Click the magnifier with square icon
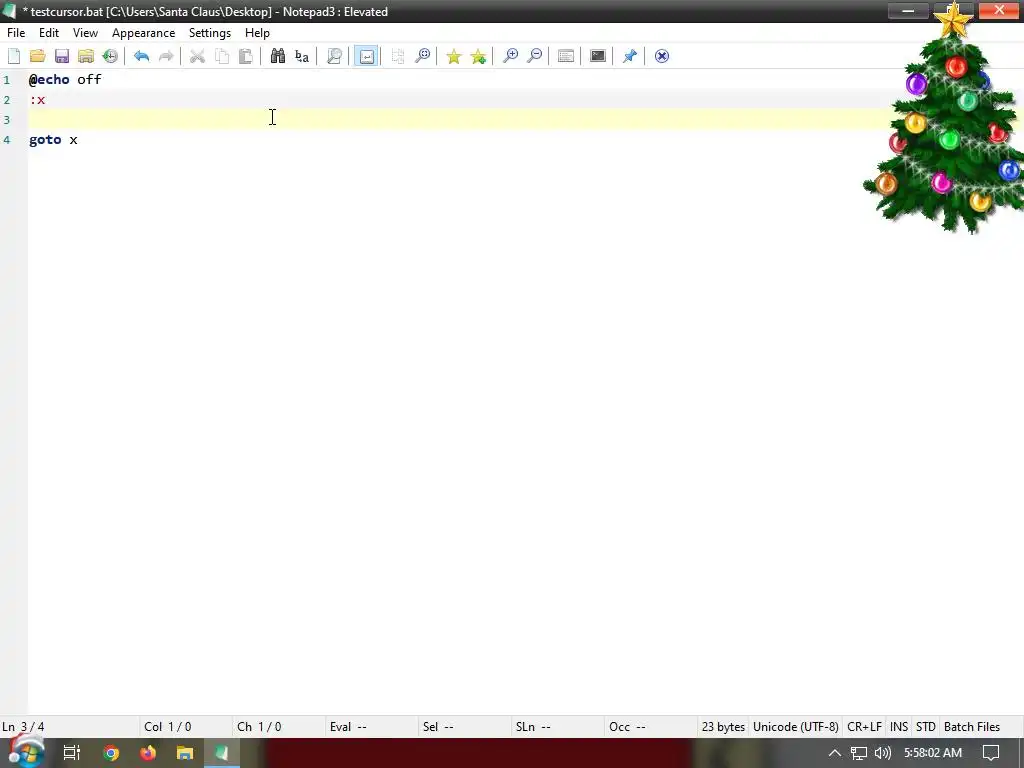1024x768 pixels. point(423,56)
